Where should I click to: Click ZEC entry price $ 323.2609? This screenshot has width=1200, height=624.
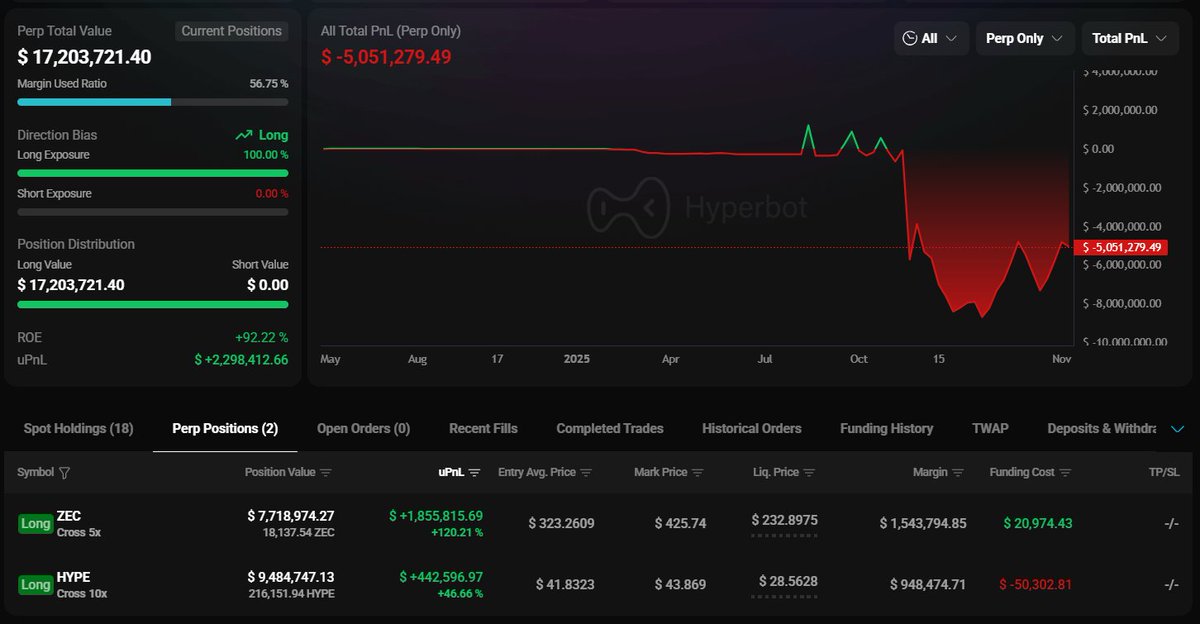561,524
